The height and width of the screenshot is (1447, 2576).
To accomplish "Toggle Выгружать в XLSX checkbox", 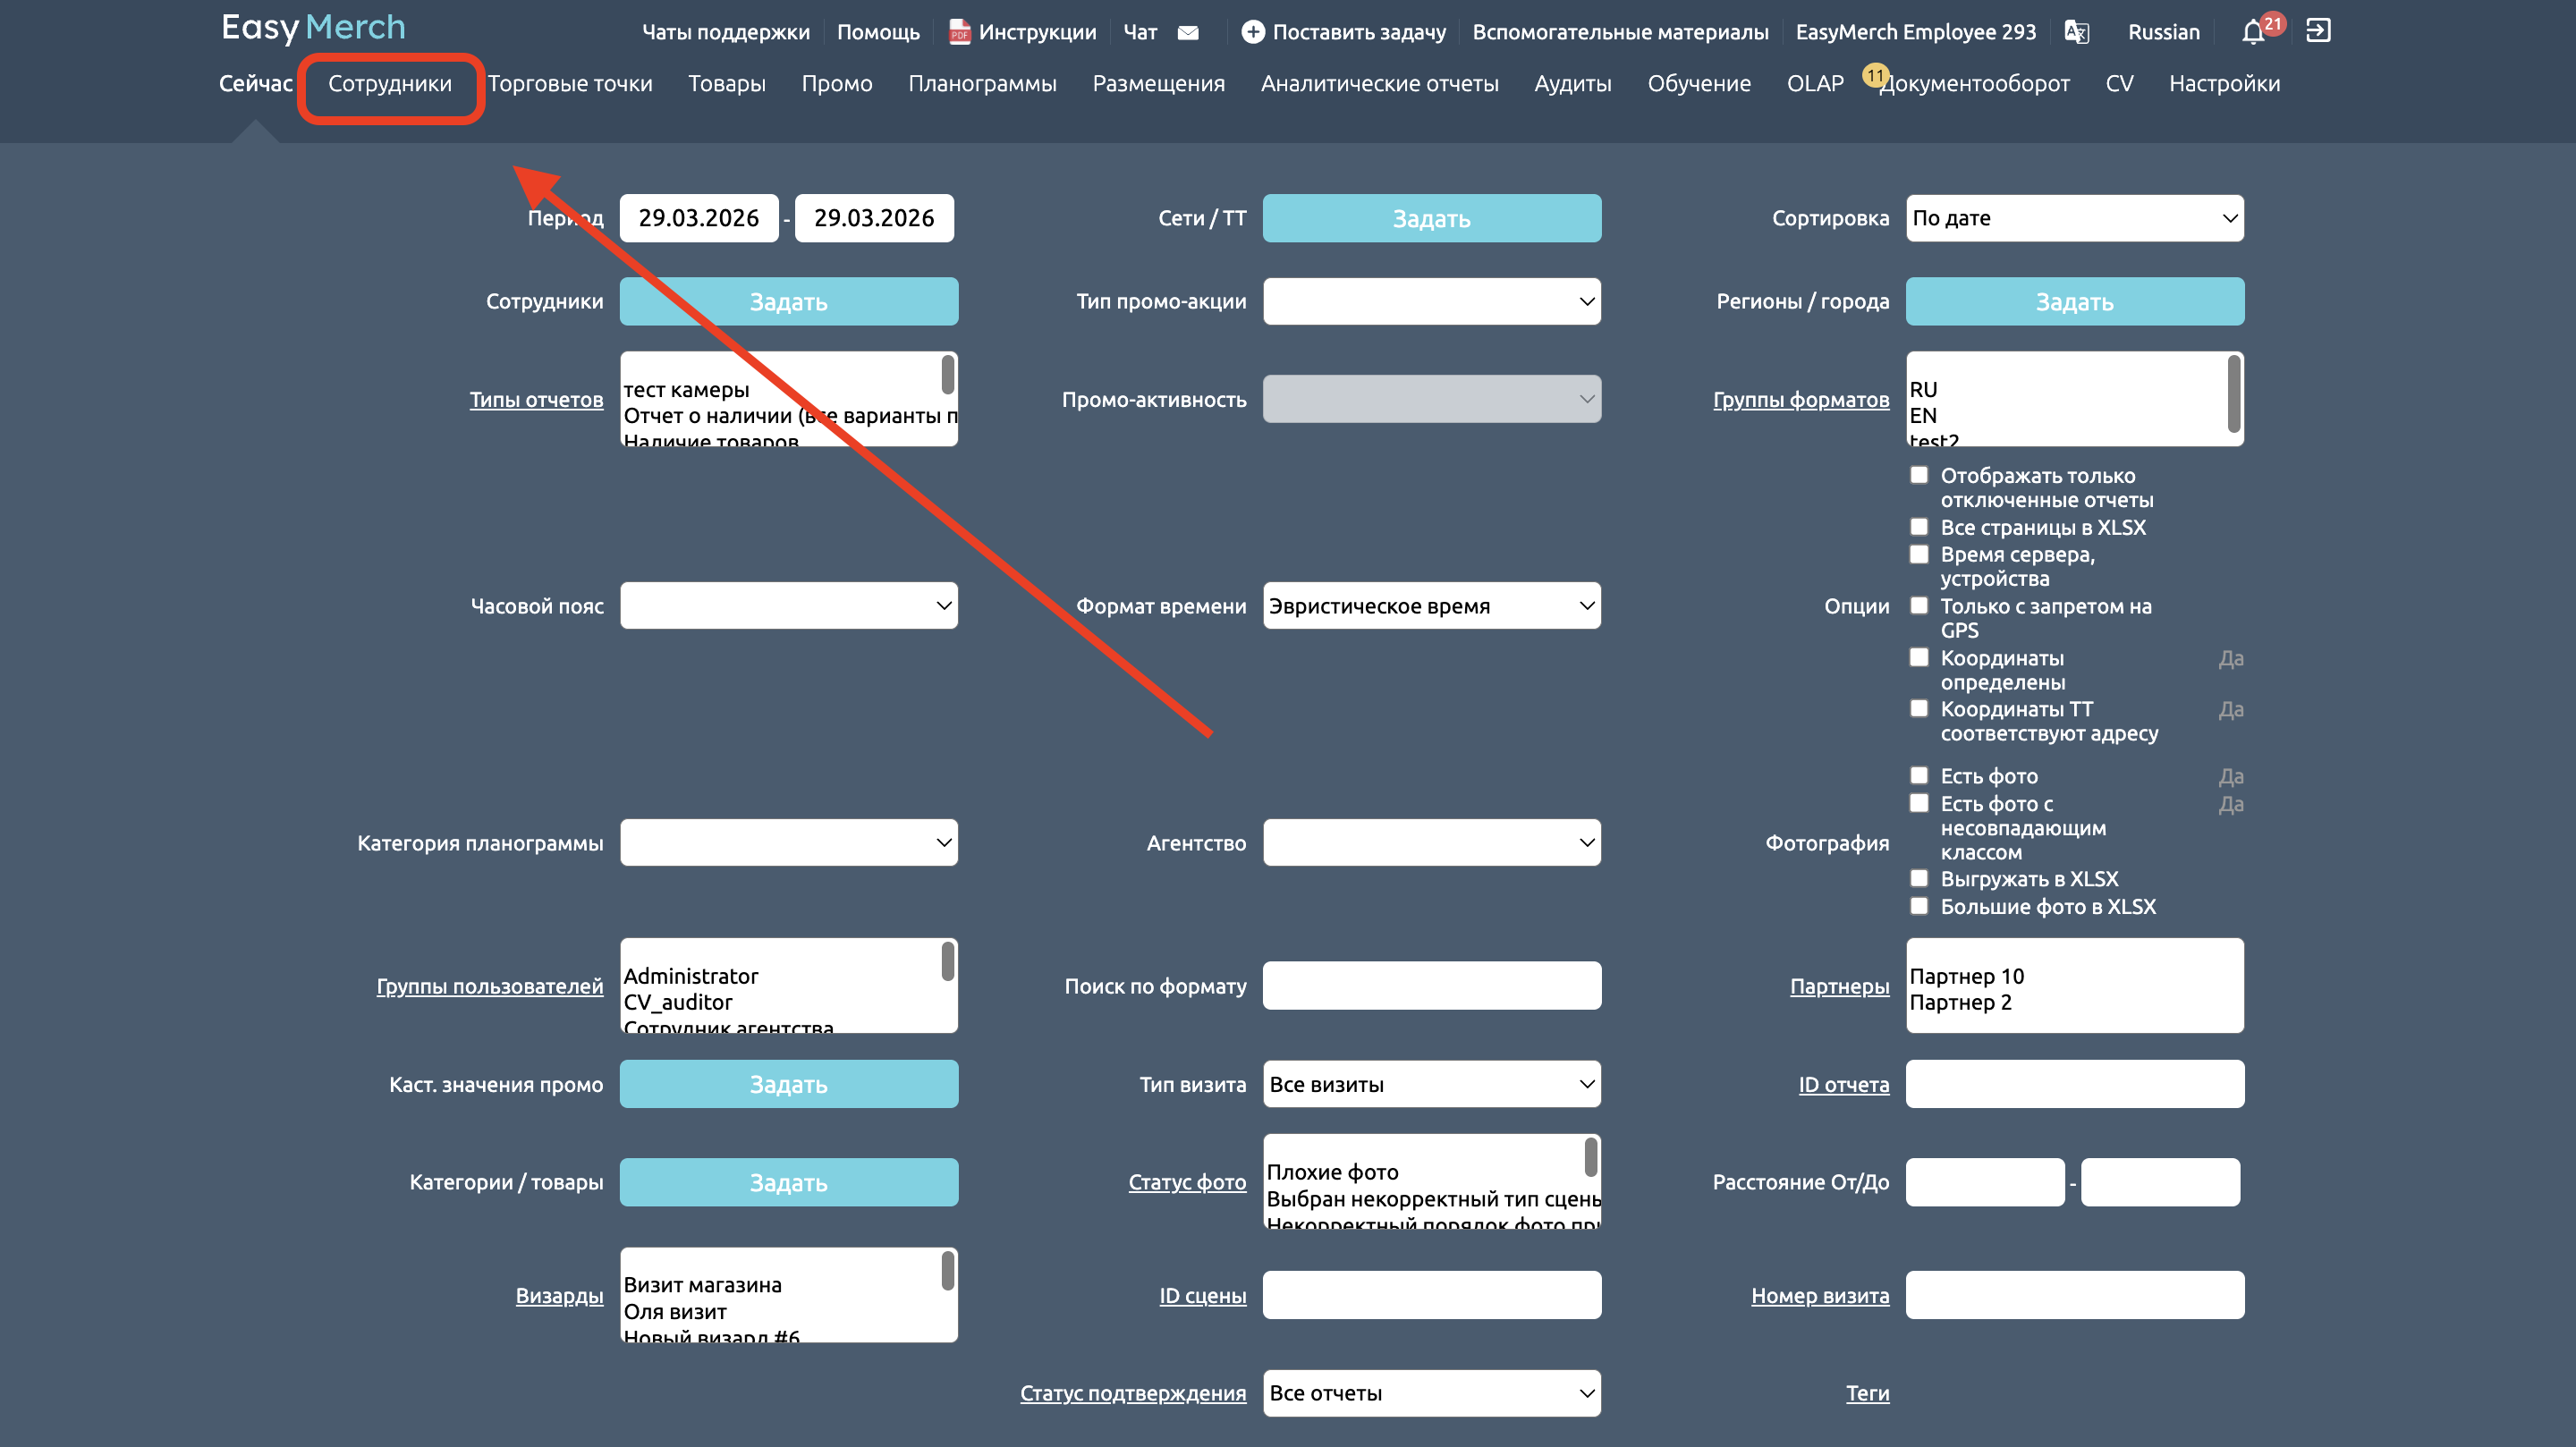I will tap(1918, 879).
